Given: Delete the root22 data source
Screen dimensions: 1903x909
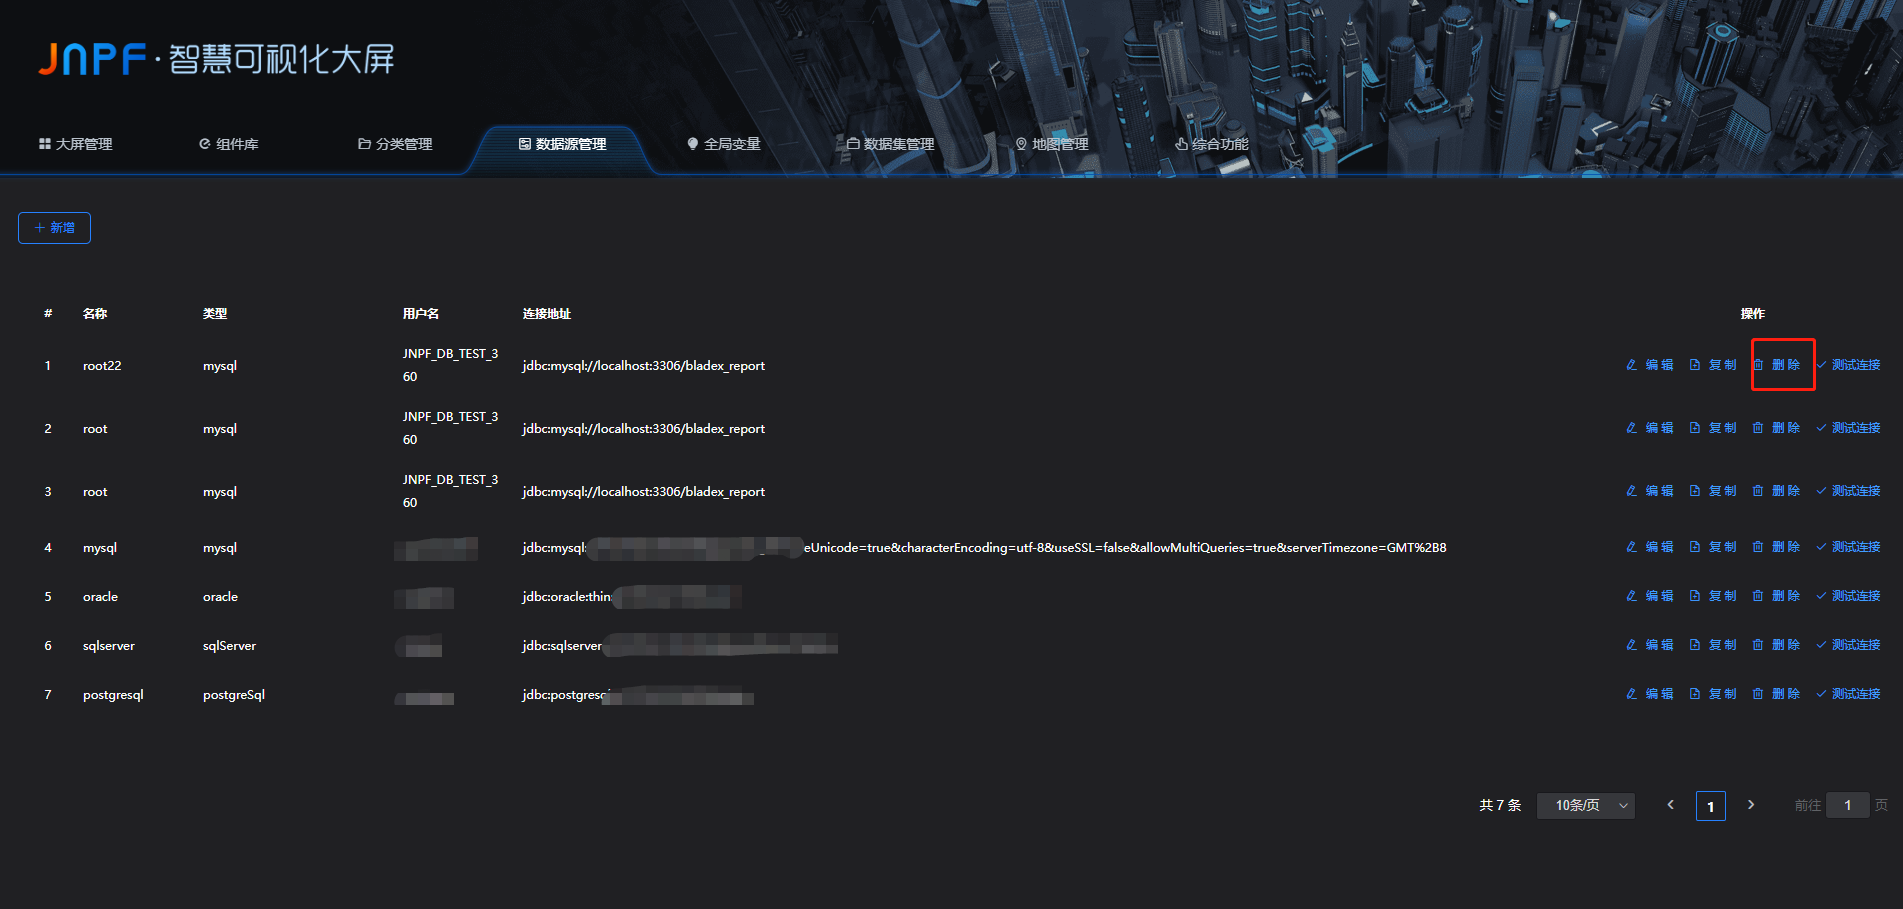Looking at the screenshot, I should [x=1776, y=365].
